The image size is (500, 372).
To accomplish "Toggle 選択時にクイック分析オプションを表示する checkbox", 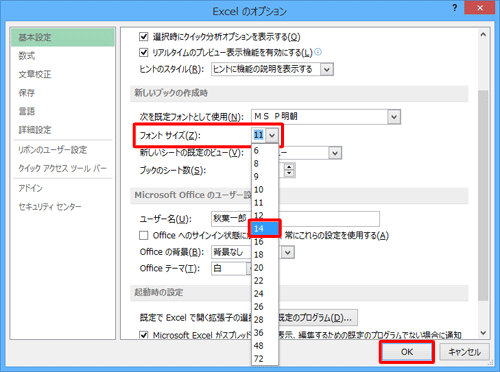I will click(x=144, y=36).
